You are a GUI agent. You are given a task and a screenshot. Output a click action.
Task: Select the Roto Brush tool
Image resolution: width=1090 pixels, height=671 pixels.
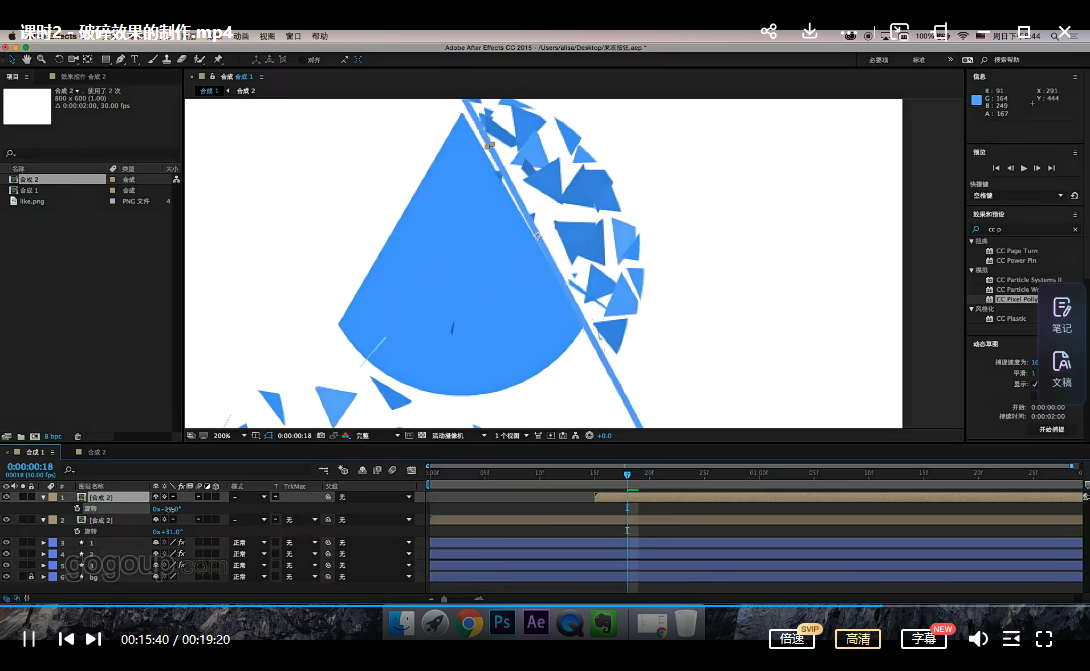coord(200,60)
